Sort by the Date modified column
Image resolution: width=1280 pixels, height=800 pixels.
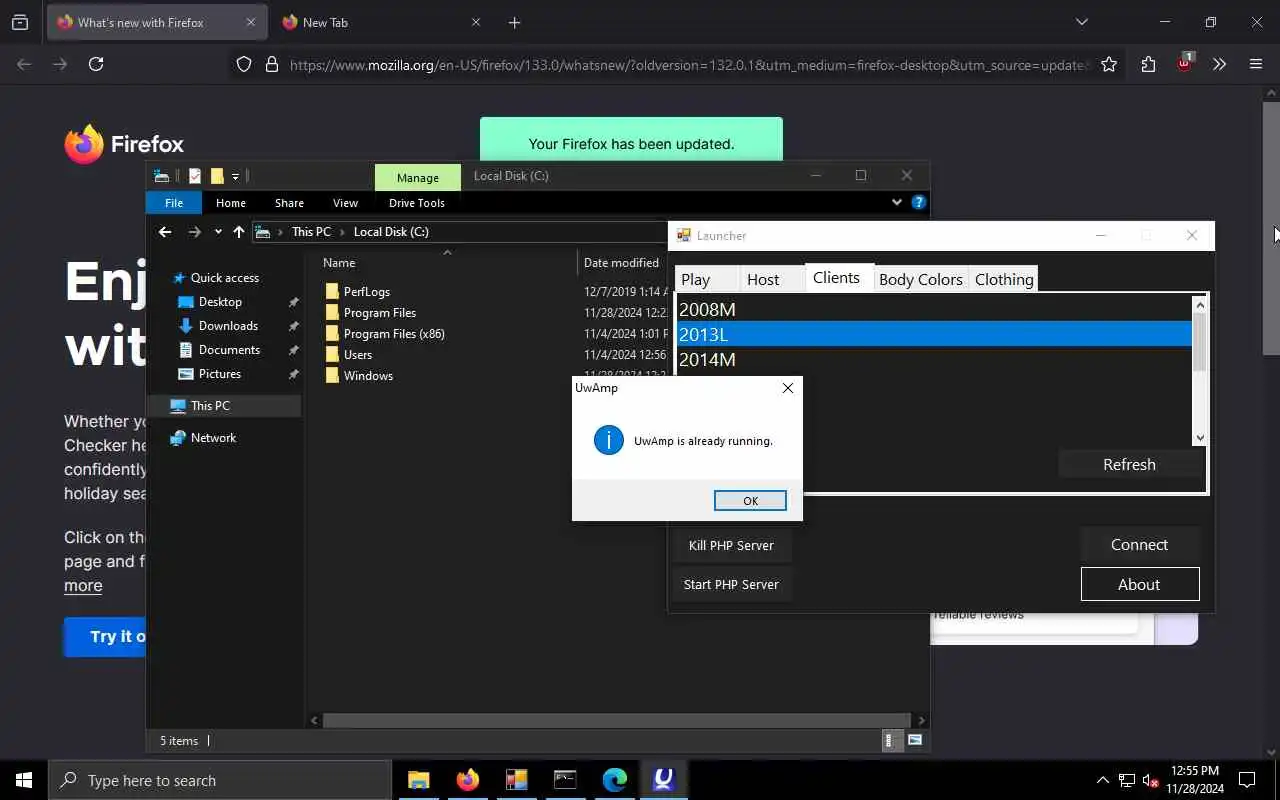(x=621, y=263)
